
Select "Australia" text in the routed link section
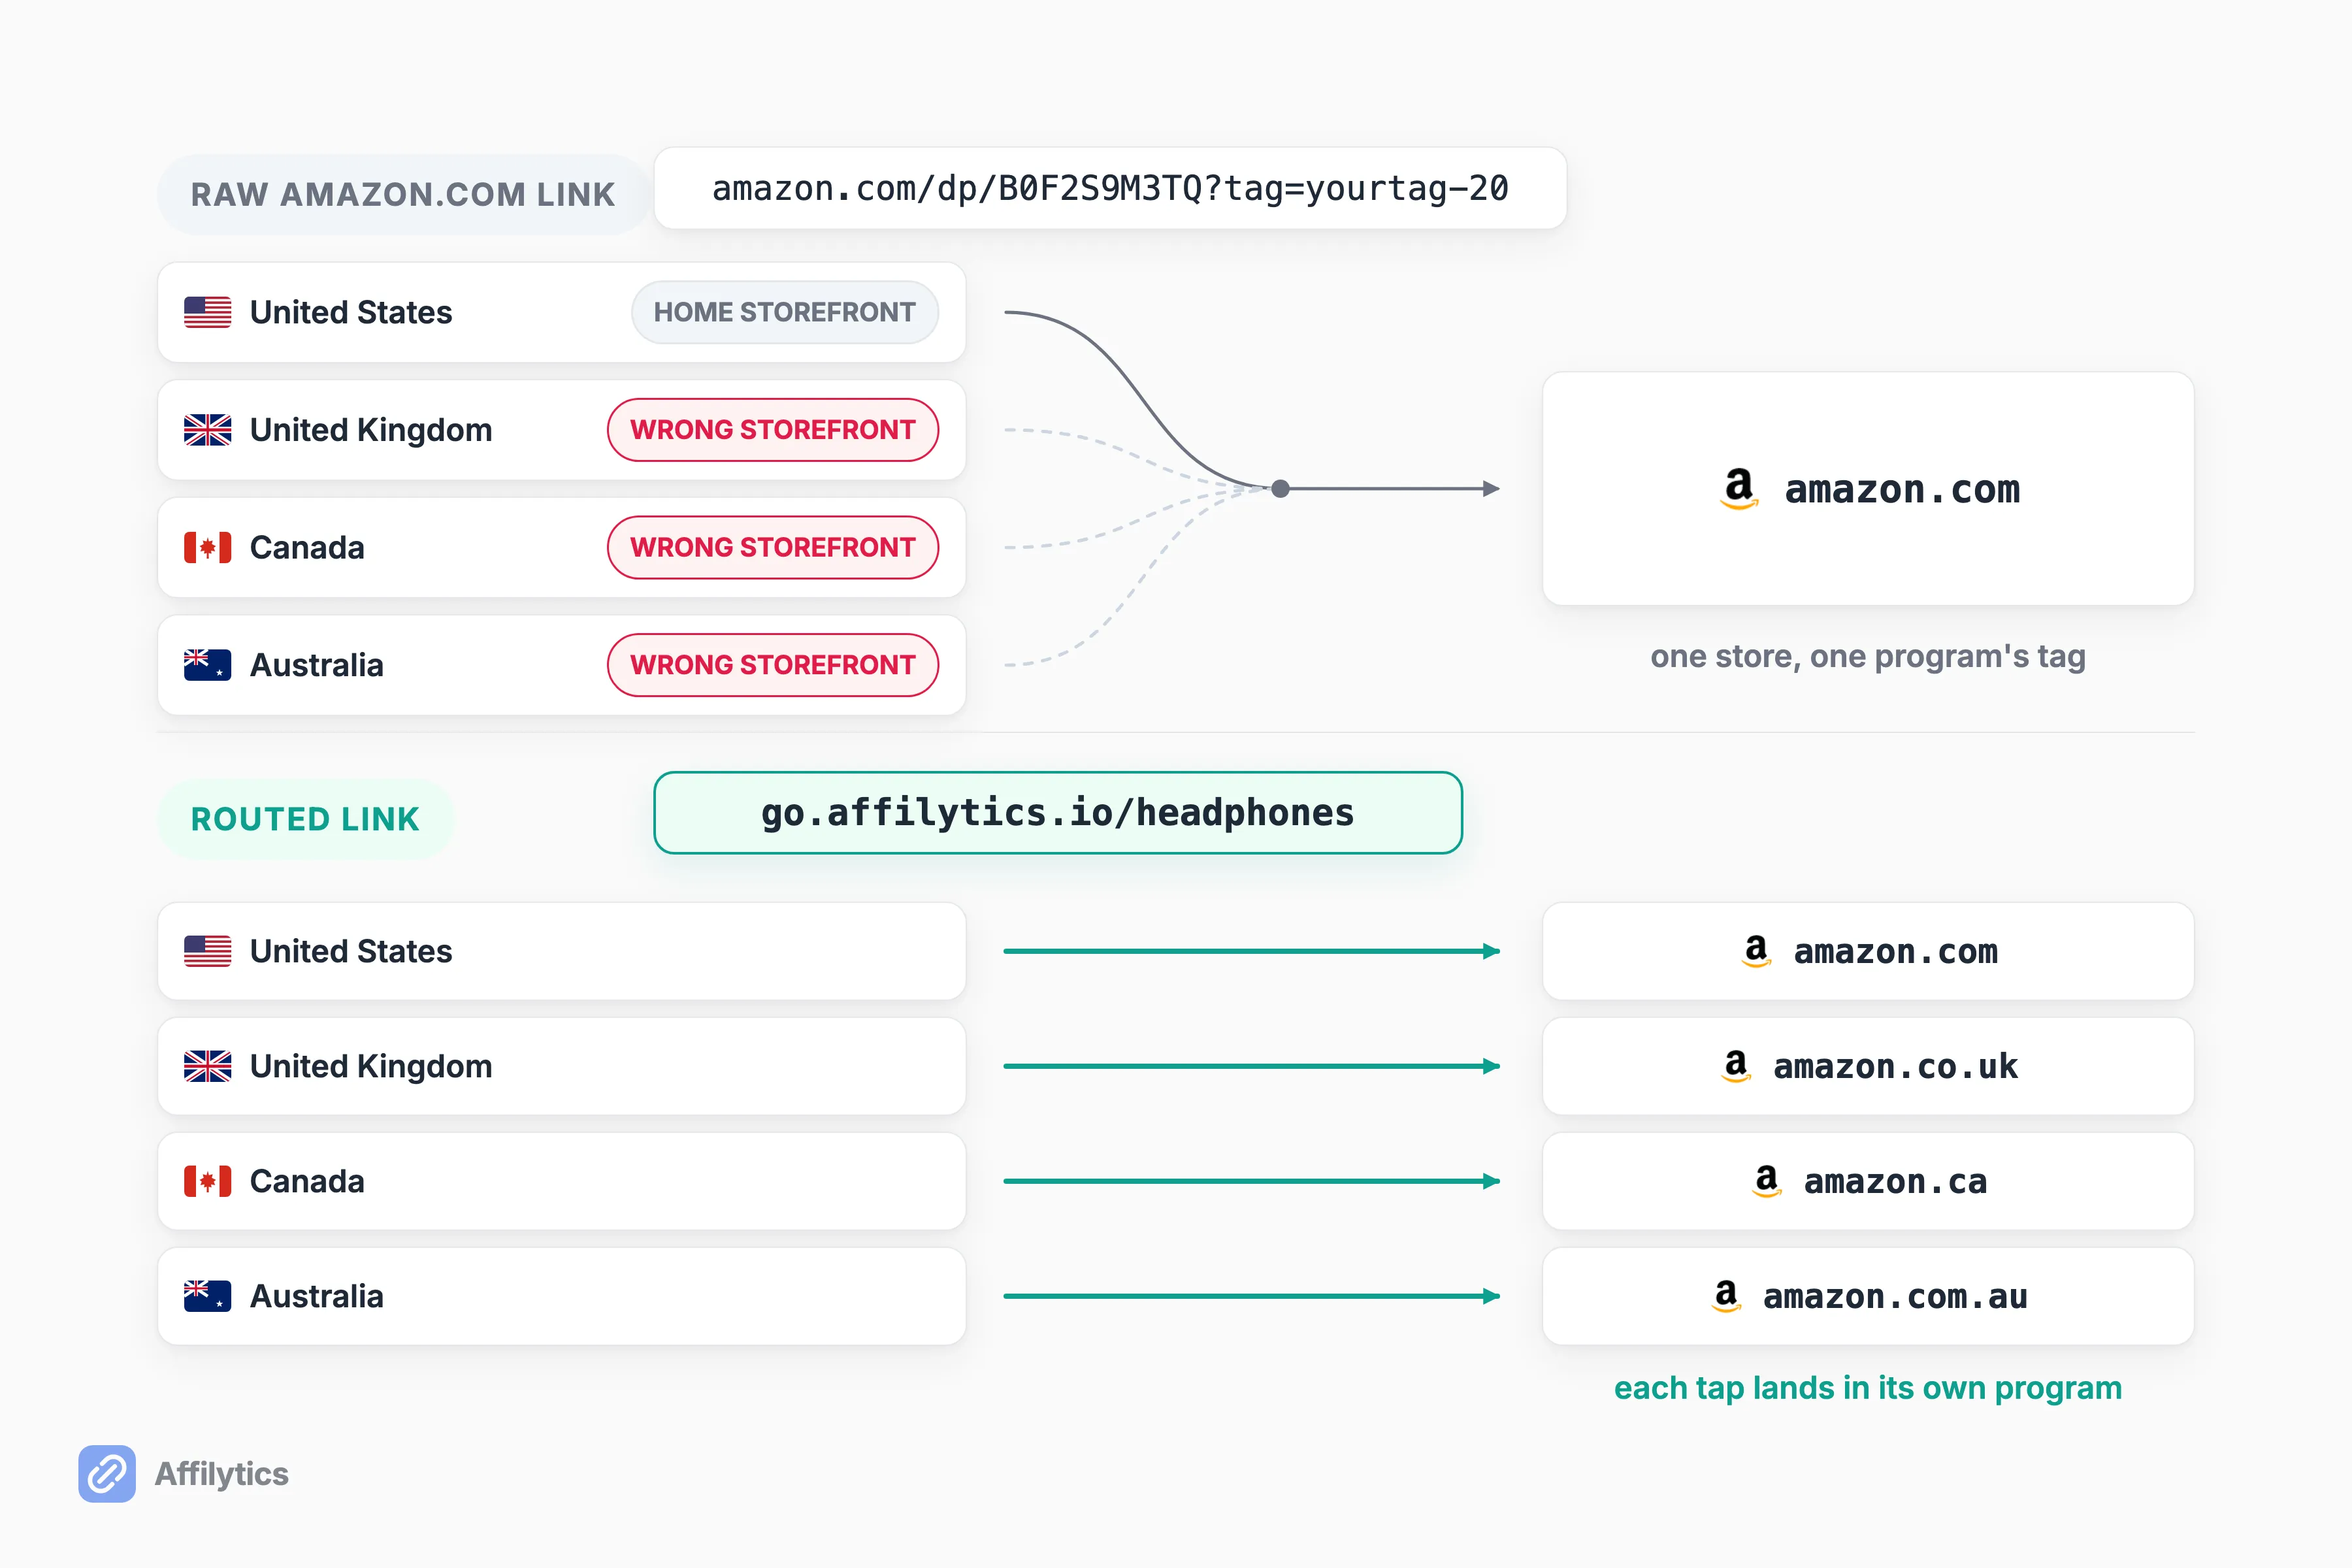317,1296
